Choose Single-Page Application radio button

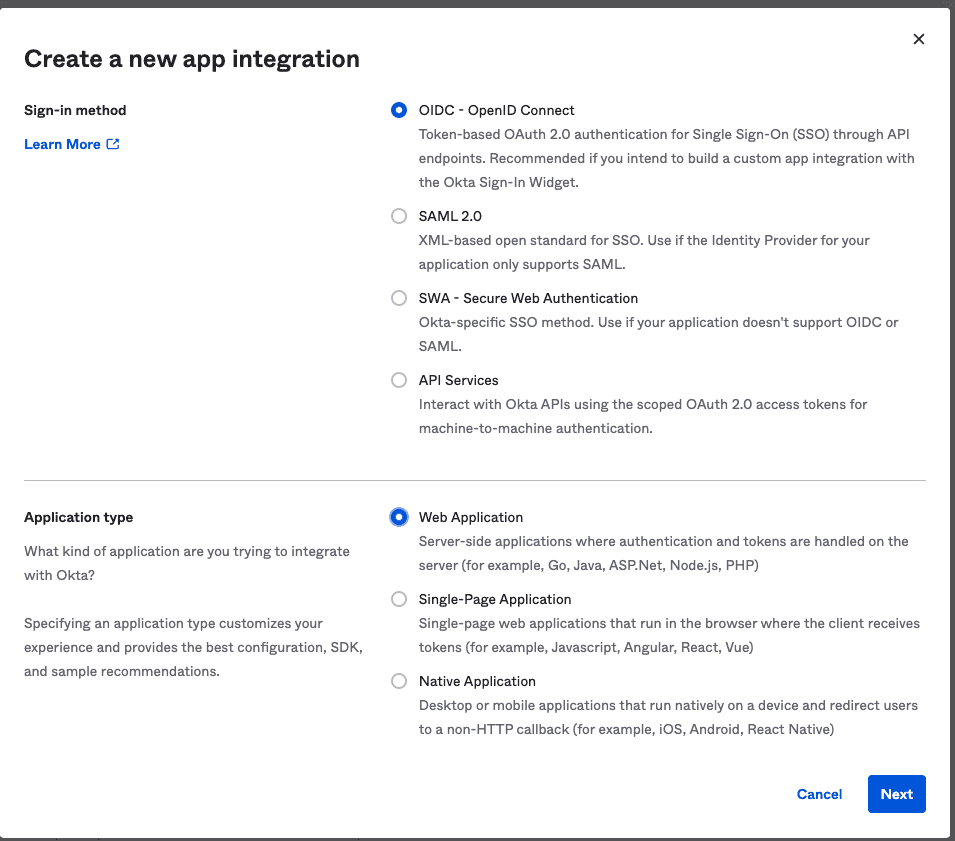[x=399, y=599]
